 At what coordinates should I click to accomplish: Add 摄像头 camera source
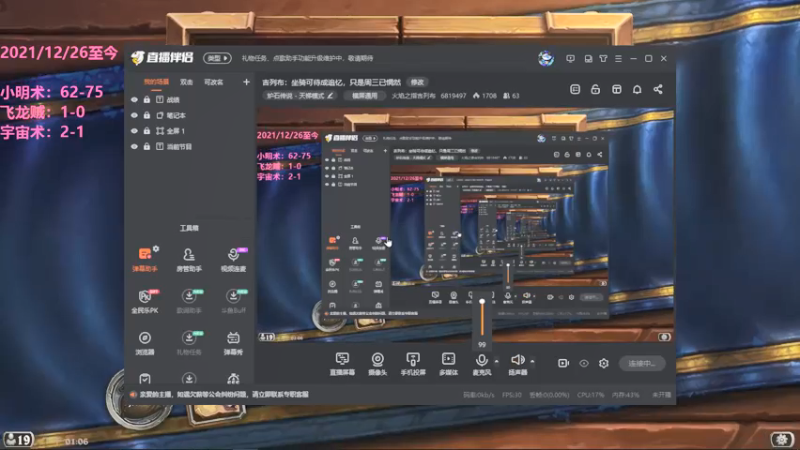(x=378, y=364)
